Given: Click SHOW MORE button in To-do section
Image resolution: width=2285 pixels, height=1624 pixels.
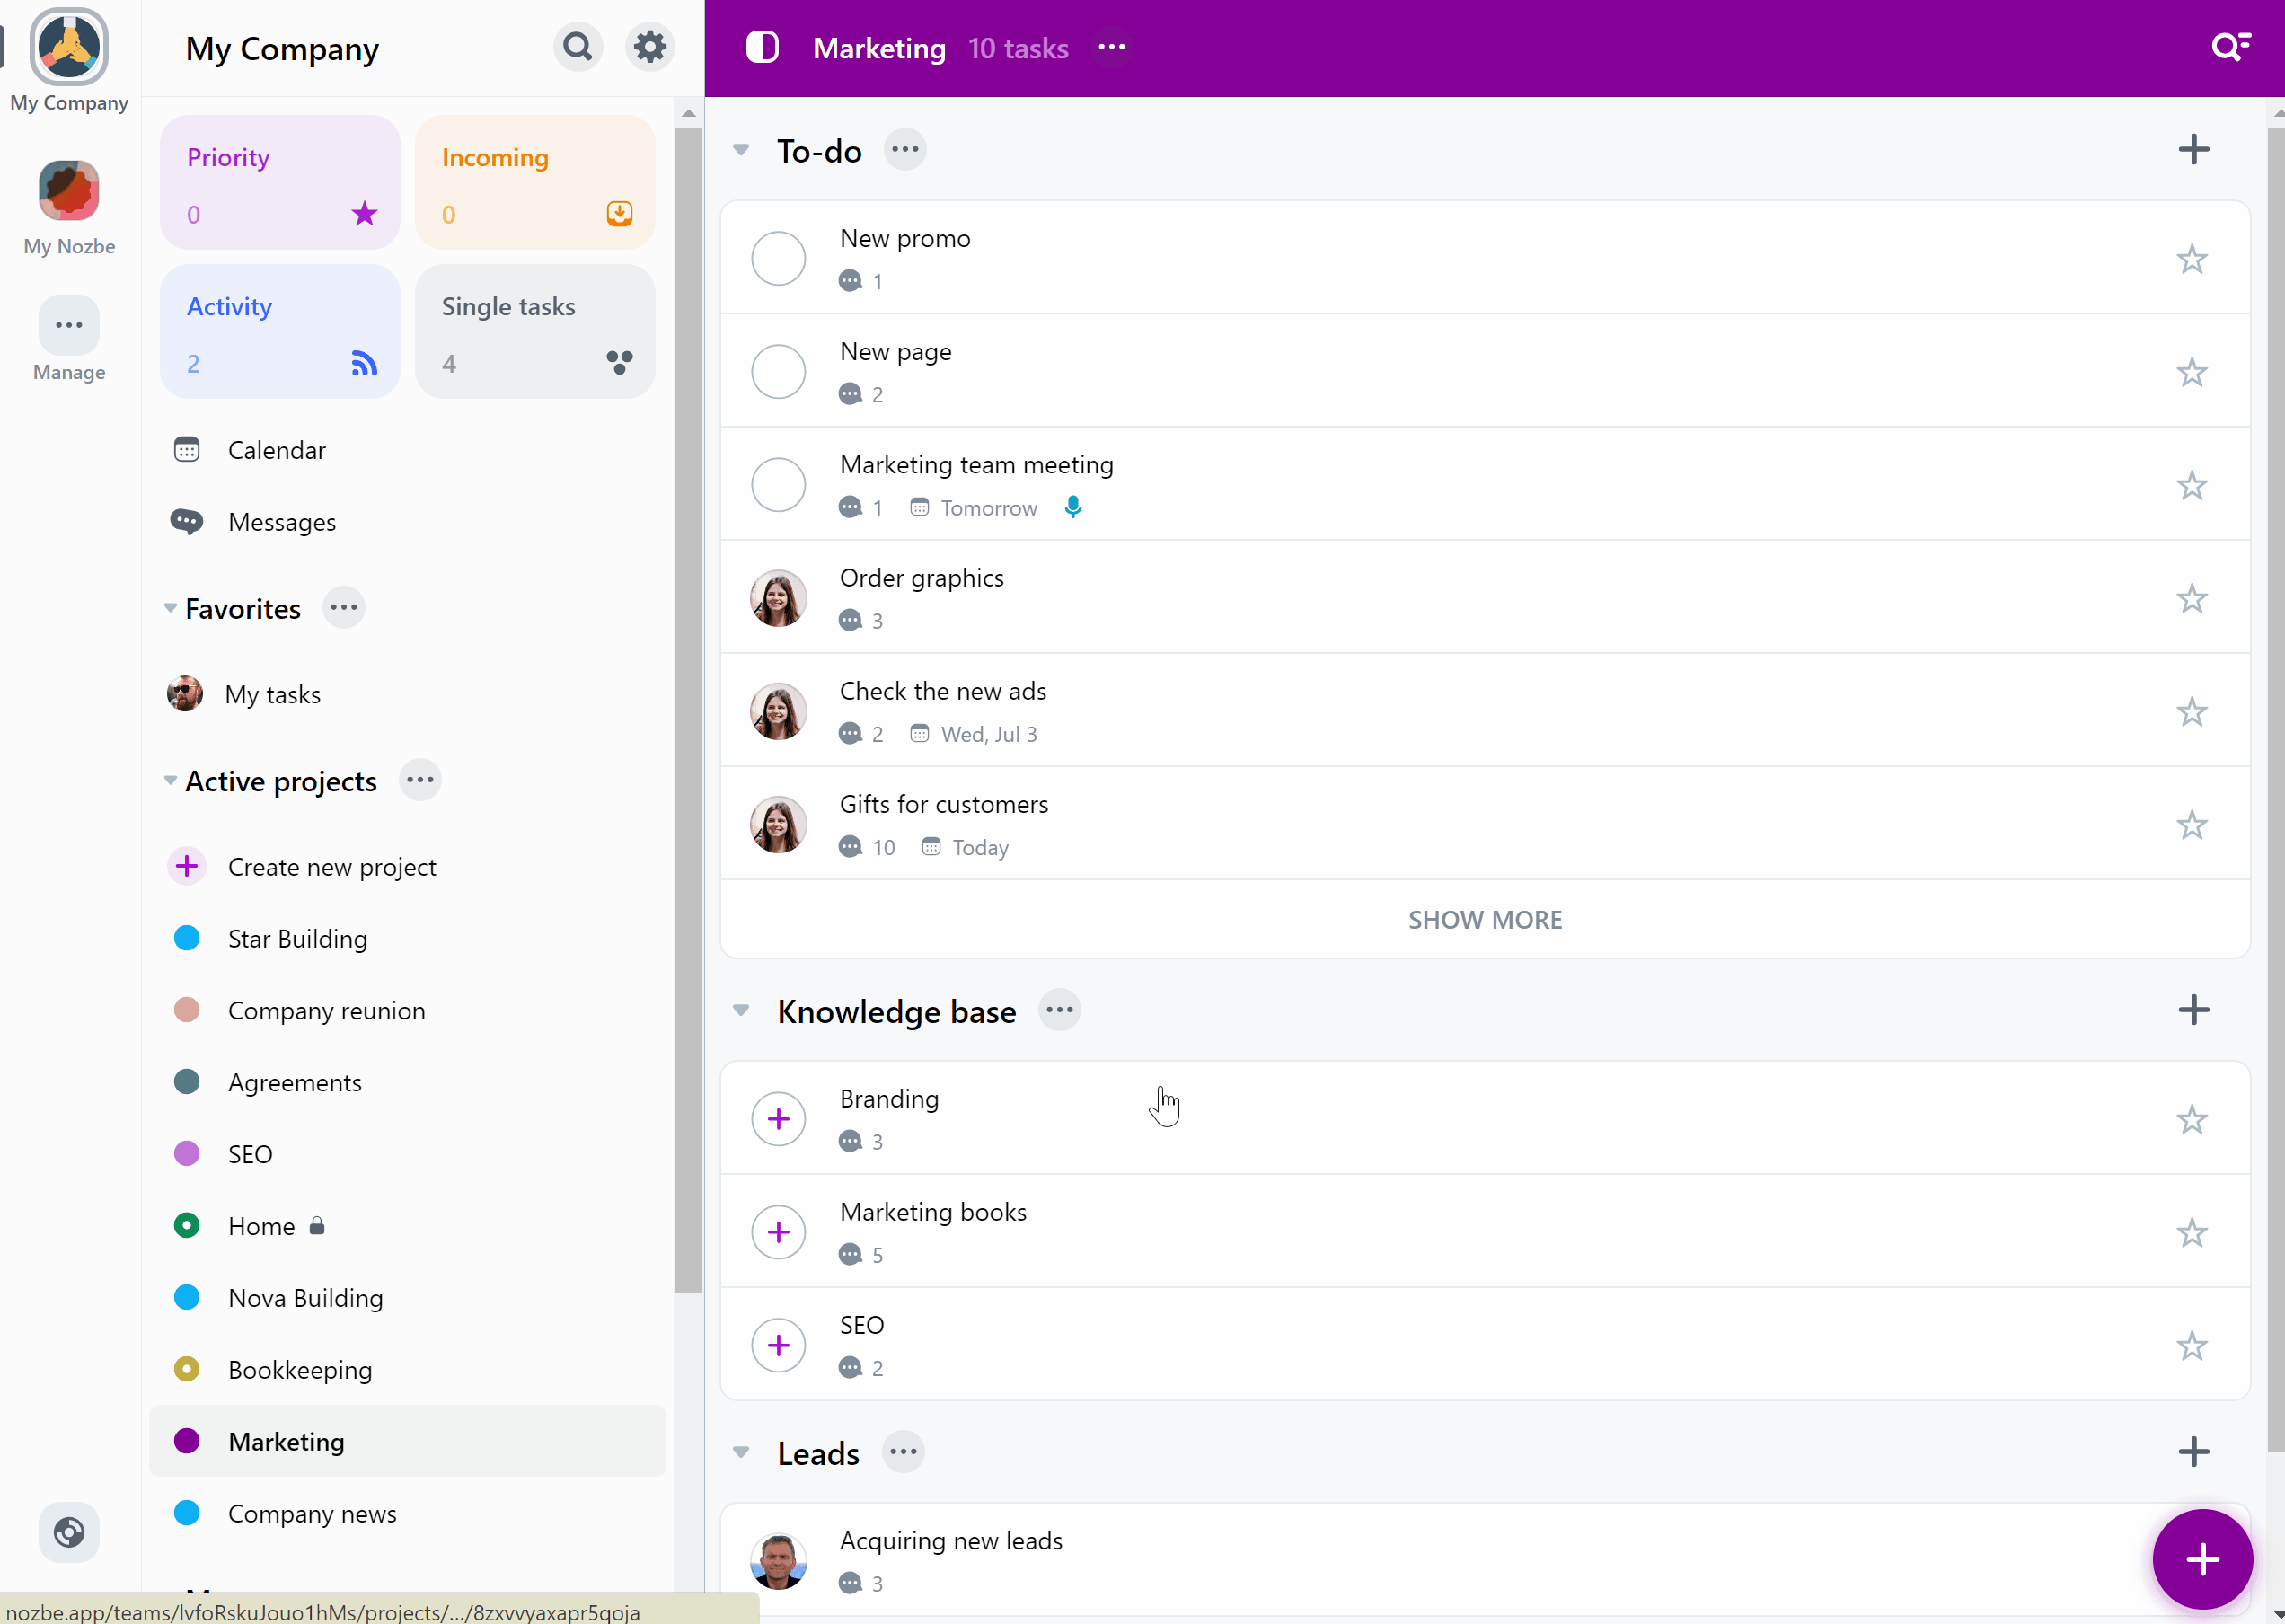Looking at the screenshot, I should click(x=1484, y=919).
